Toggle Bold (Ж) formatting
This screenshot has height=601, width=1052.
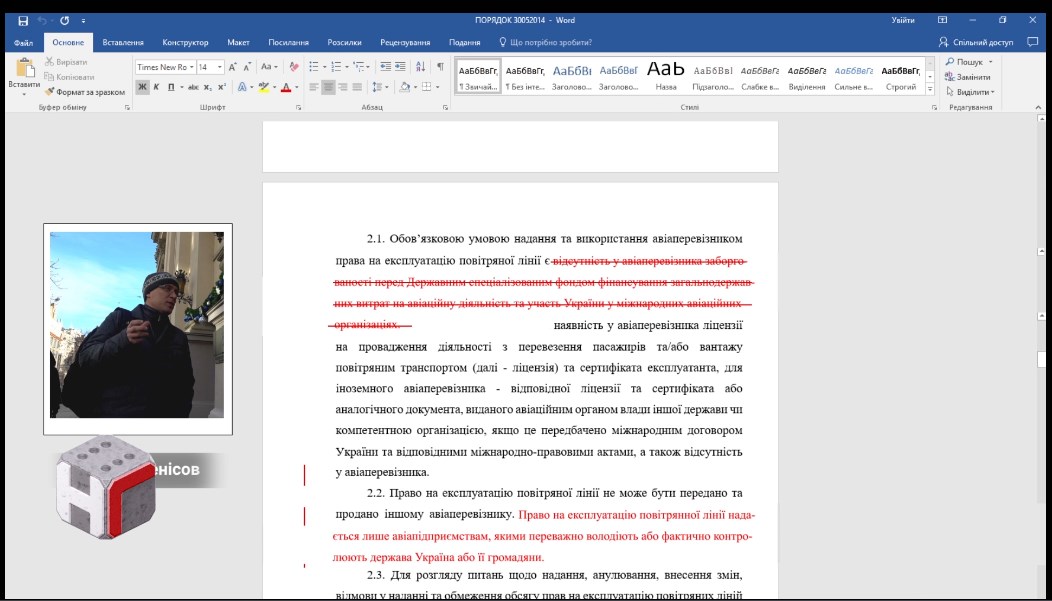pyautogui.click(x=142, y=87)
